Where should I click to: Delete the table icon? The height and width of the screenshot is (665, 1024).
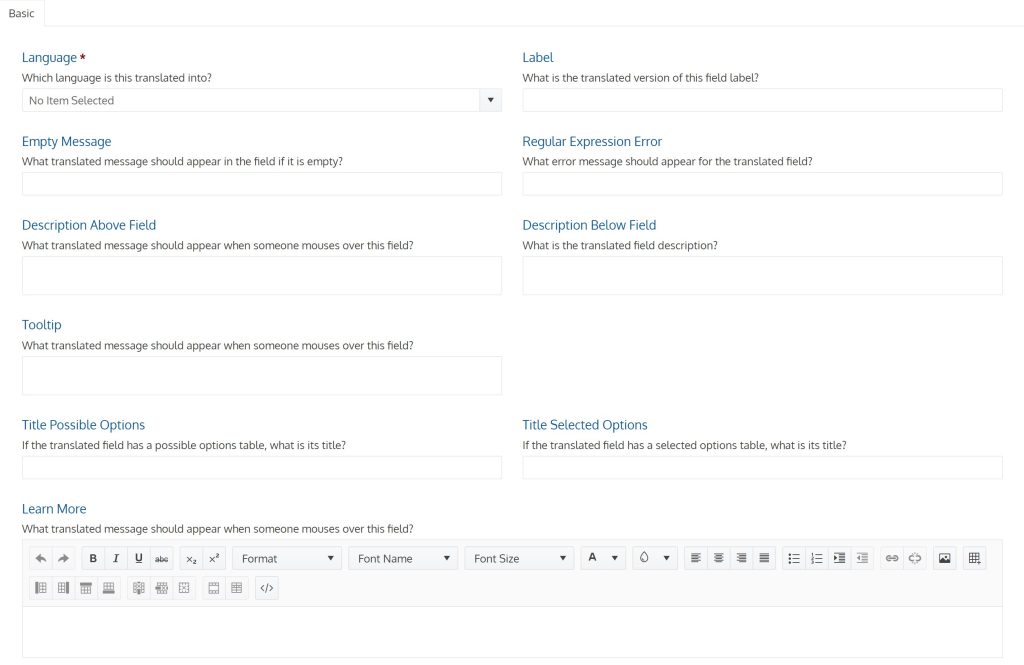click(x=184, y=588)
